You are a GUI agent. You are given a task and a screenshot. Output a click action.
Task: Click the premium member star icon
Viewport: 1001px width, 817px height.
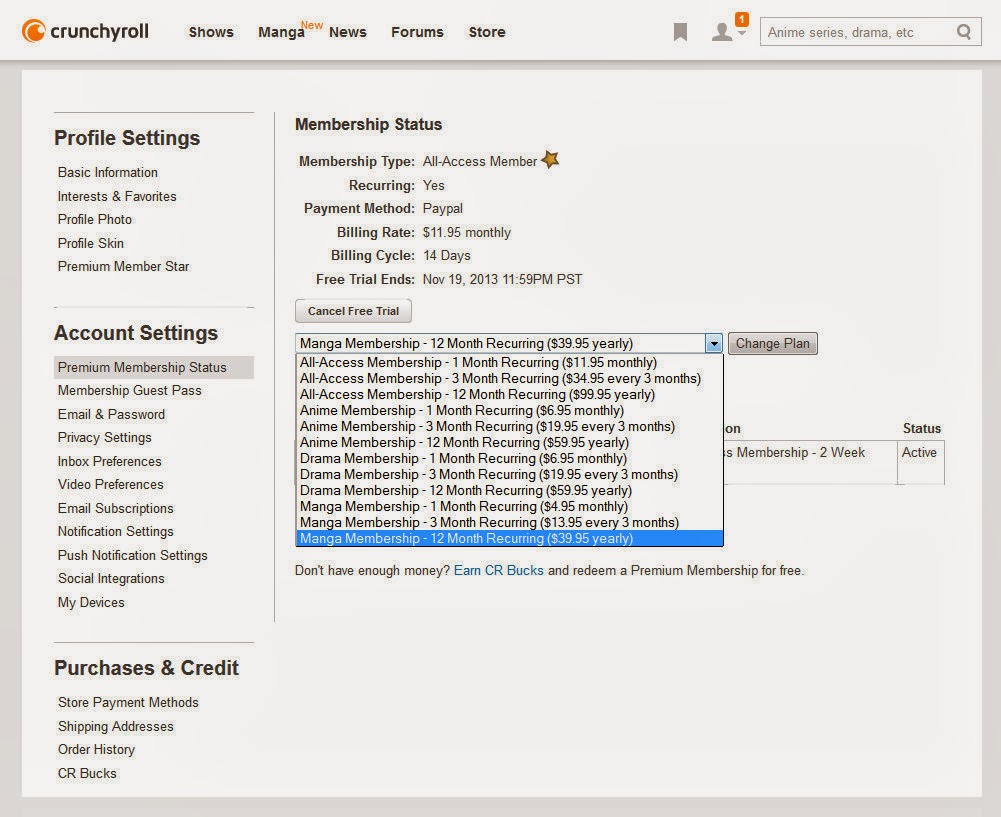click(x=550, y=160)
